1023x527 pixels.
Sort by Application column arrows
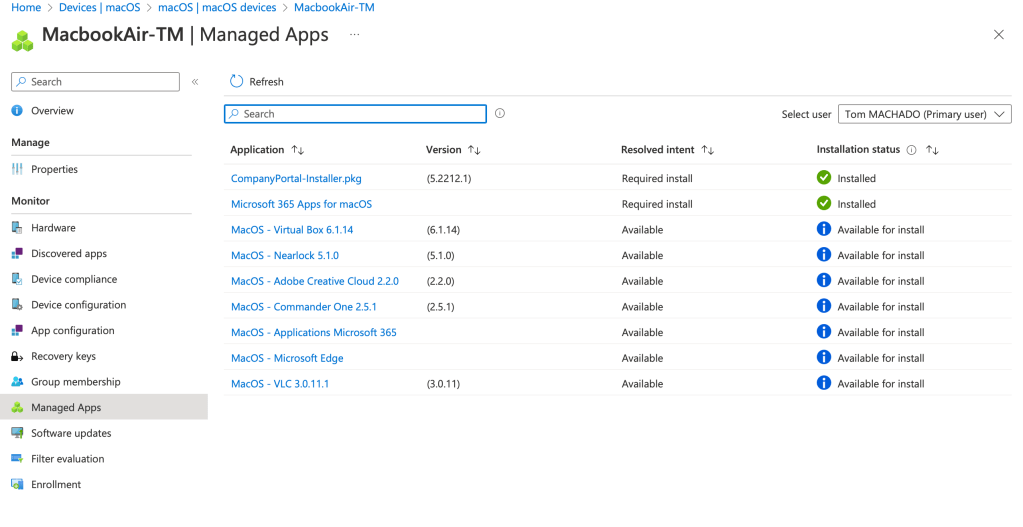tap(298, 150)
